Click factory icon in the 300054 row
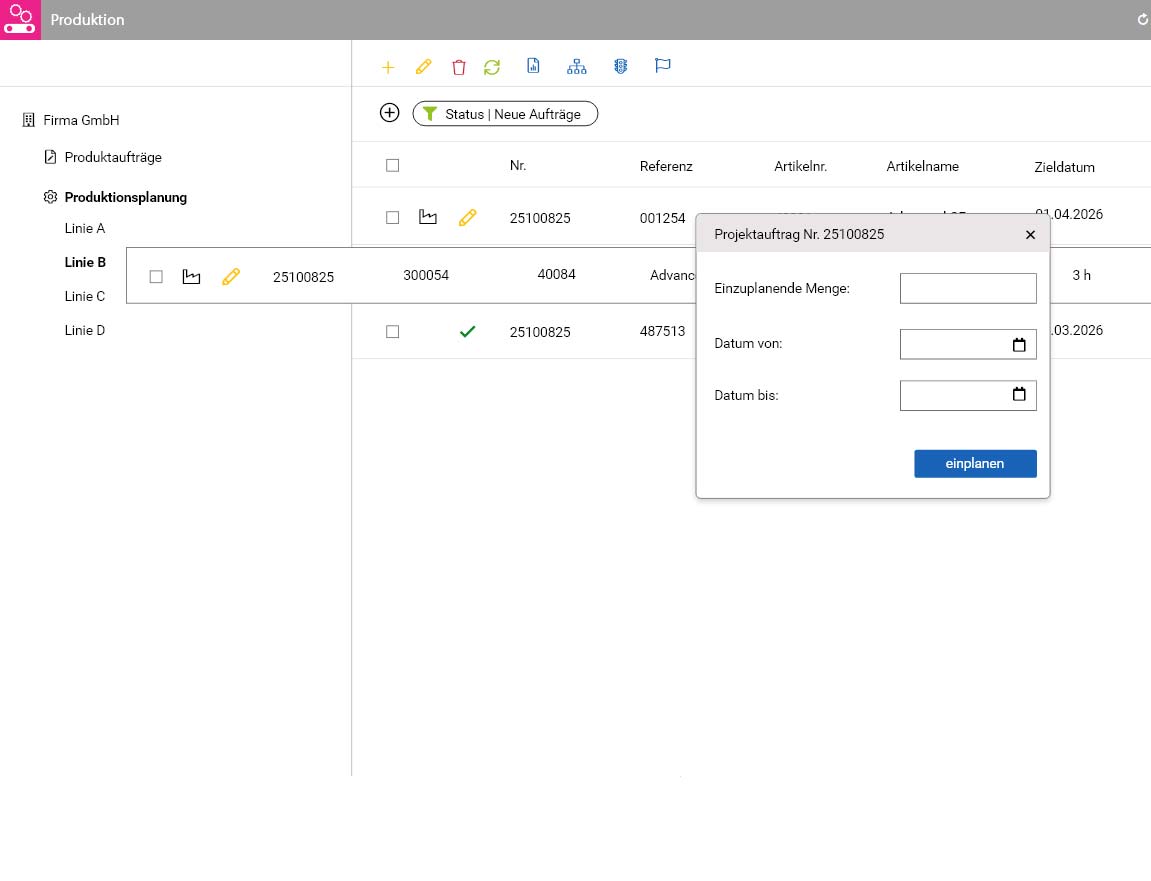Viewport: 1151px width, 881px height. pos(192,276)
